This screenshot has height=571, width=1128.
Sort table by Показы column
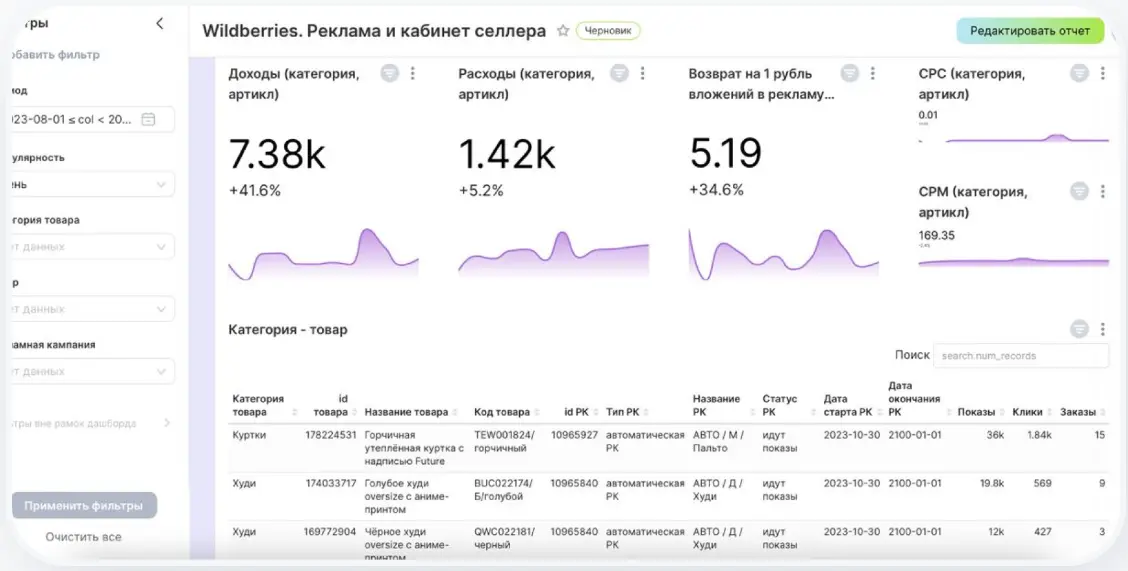[x=1001, y=413]
